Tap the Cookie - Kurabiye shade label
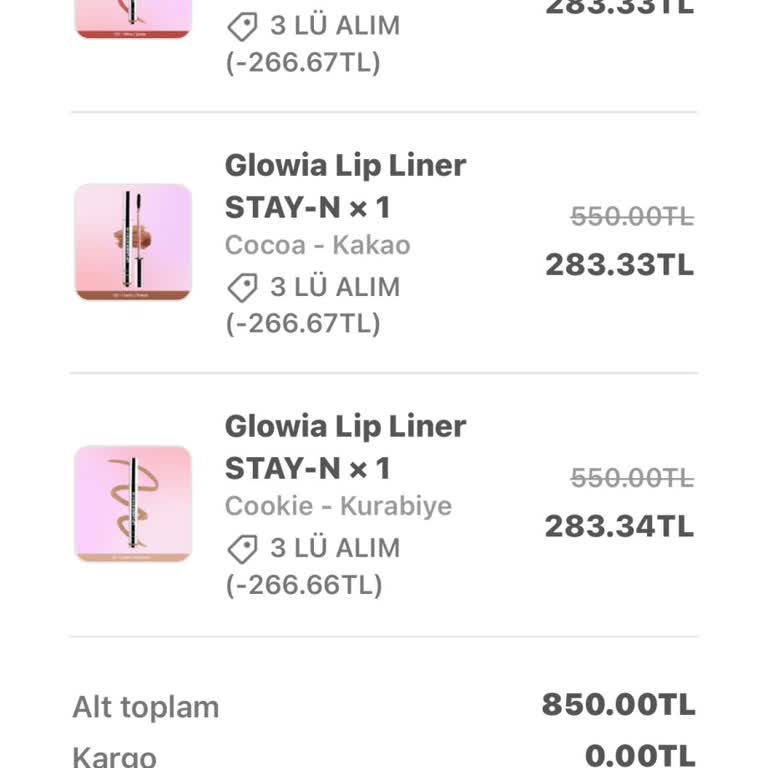Viewport: 768px width, 768px height. pos(338,506)
